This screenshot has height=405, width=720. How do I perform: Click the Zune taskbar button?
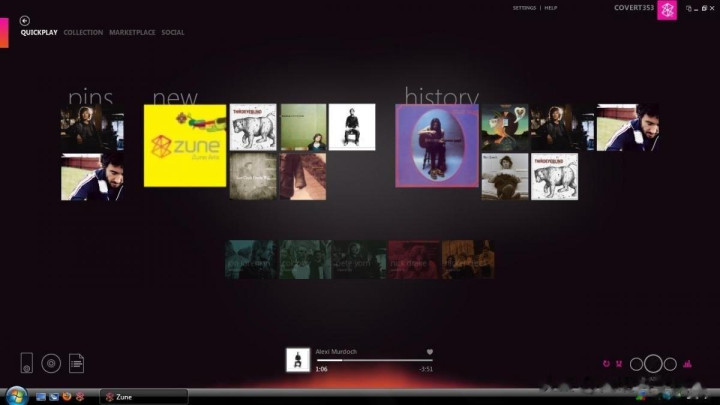click(x=144, y=397)
